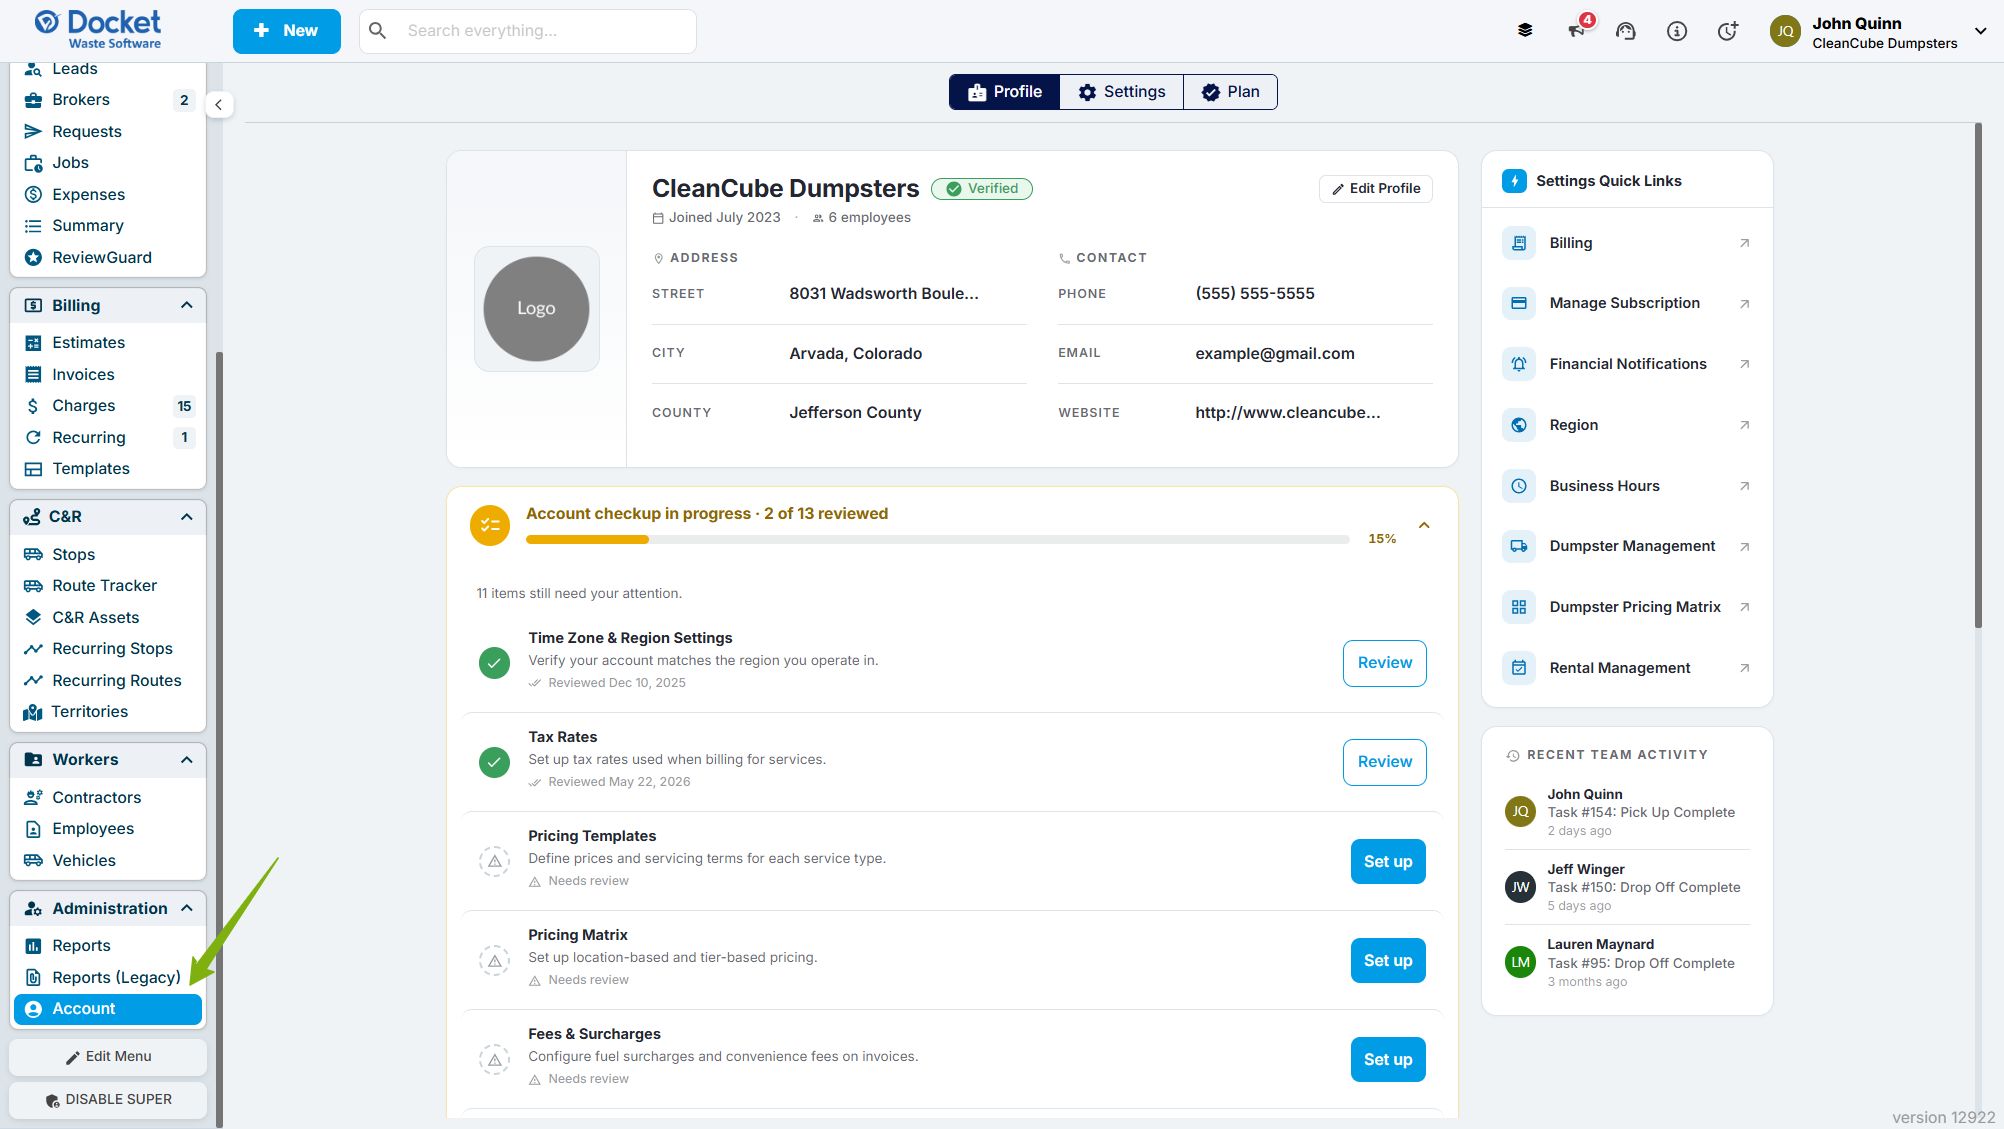Click the Verified badge
Viewport: 2004px width, 1129px height.
tap(982, 189)
